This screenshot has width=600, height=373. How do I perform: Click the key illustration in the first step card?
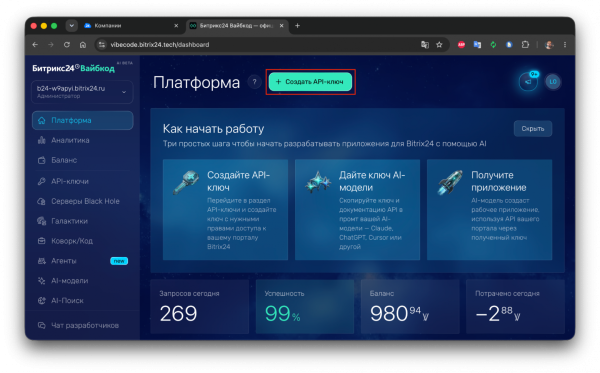(186, 182)
